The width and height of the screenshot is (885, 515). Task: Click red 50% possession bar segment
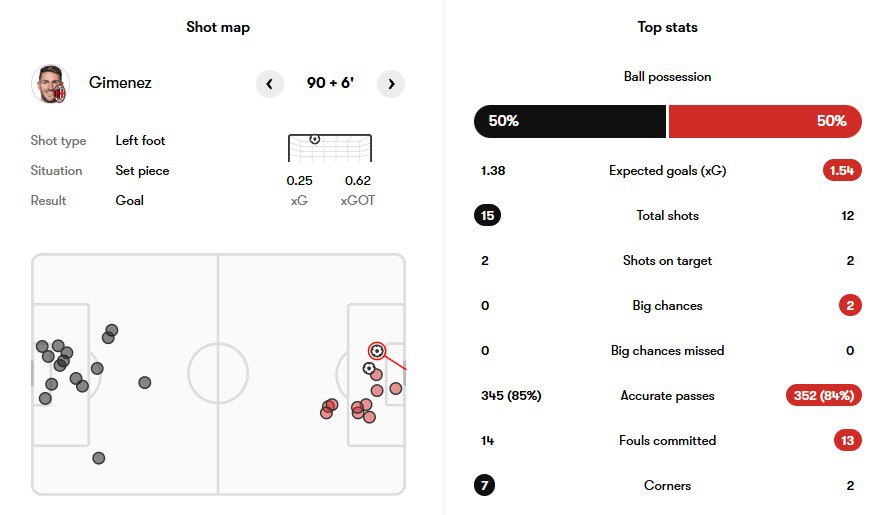(765, 121)
